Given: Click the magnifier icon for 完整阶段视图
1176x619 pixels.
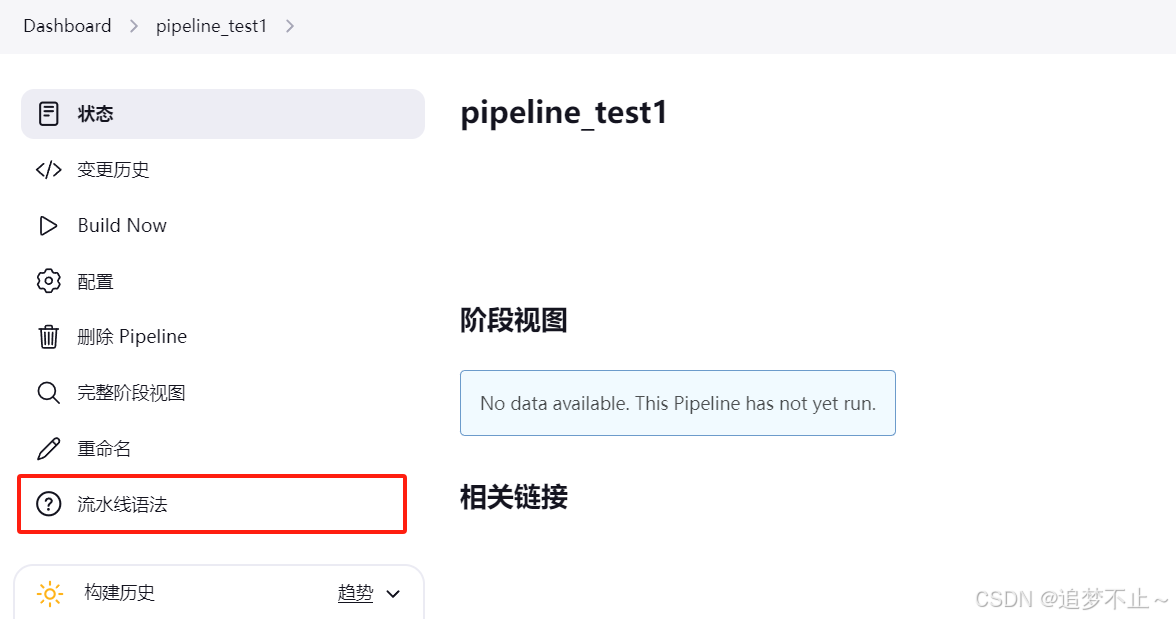Looking at the screenshot, I should 49,392.
